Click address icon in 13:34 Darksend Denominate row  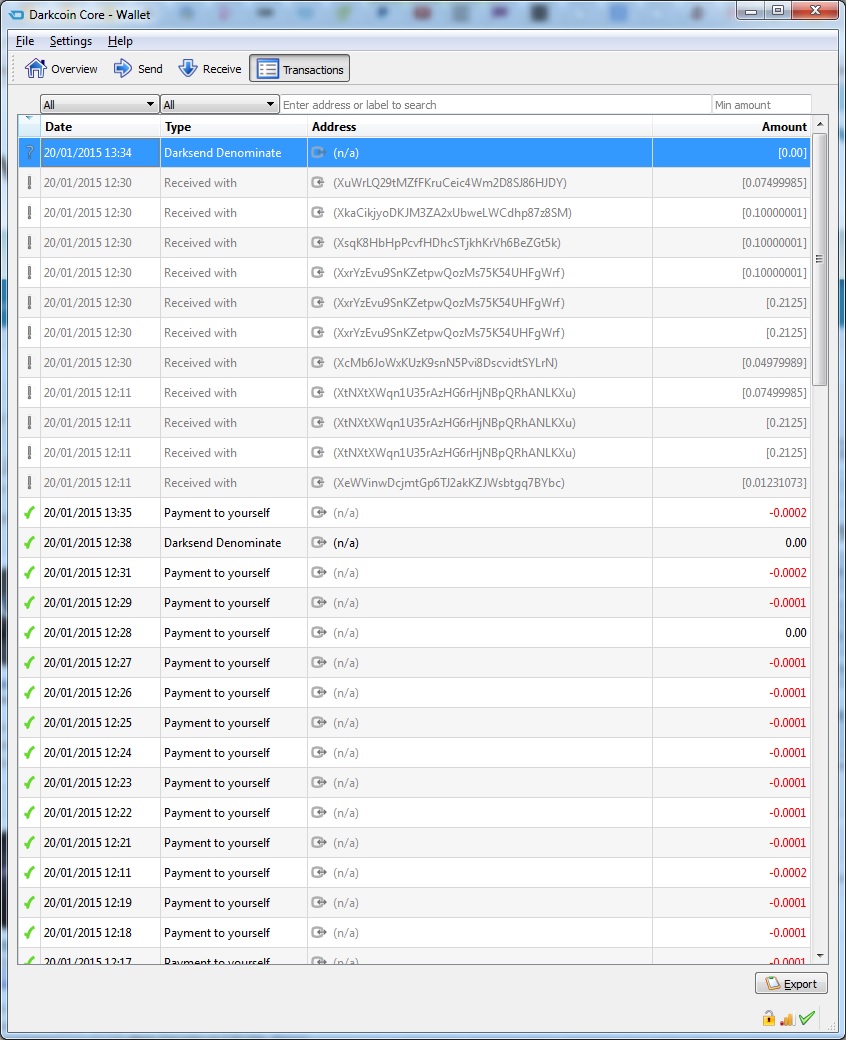coord(318,153)
